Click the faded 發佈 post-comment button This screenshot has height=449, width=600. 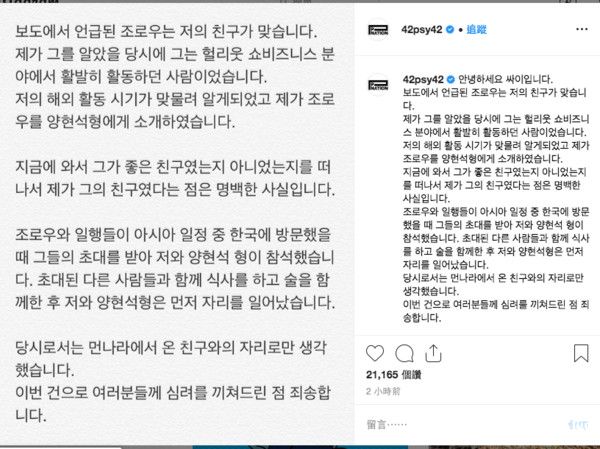point(578,425)
